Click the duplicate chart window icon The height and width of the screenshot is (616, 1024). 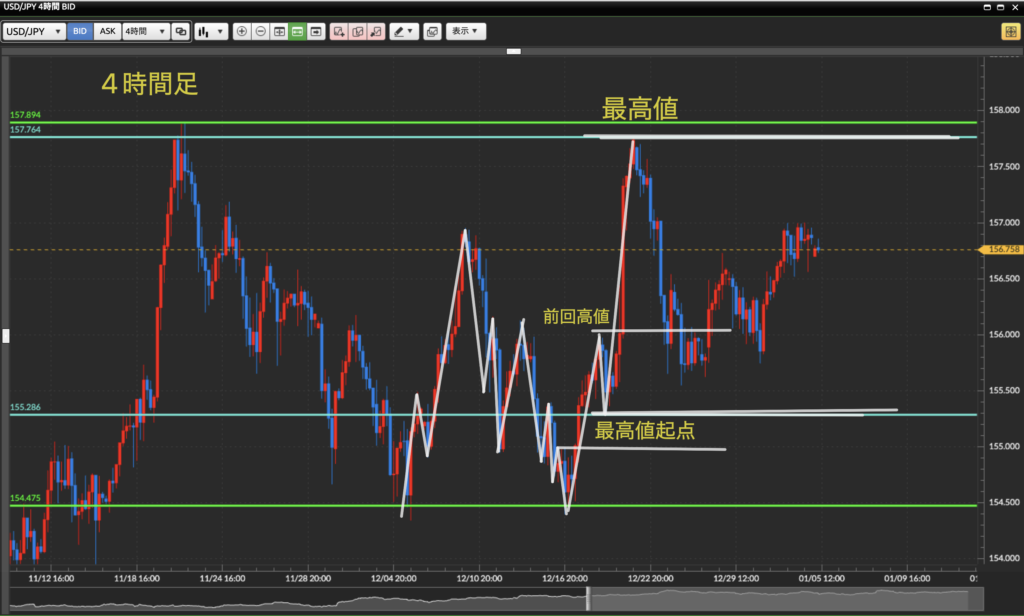pyautogui.click(x=181, y=31)
